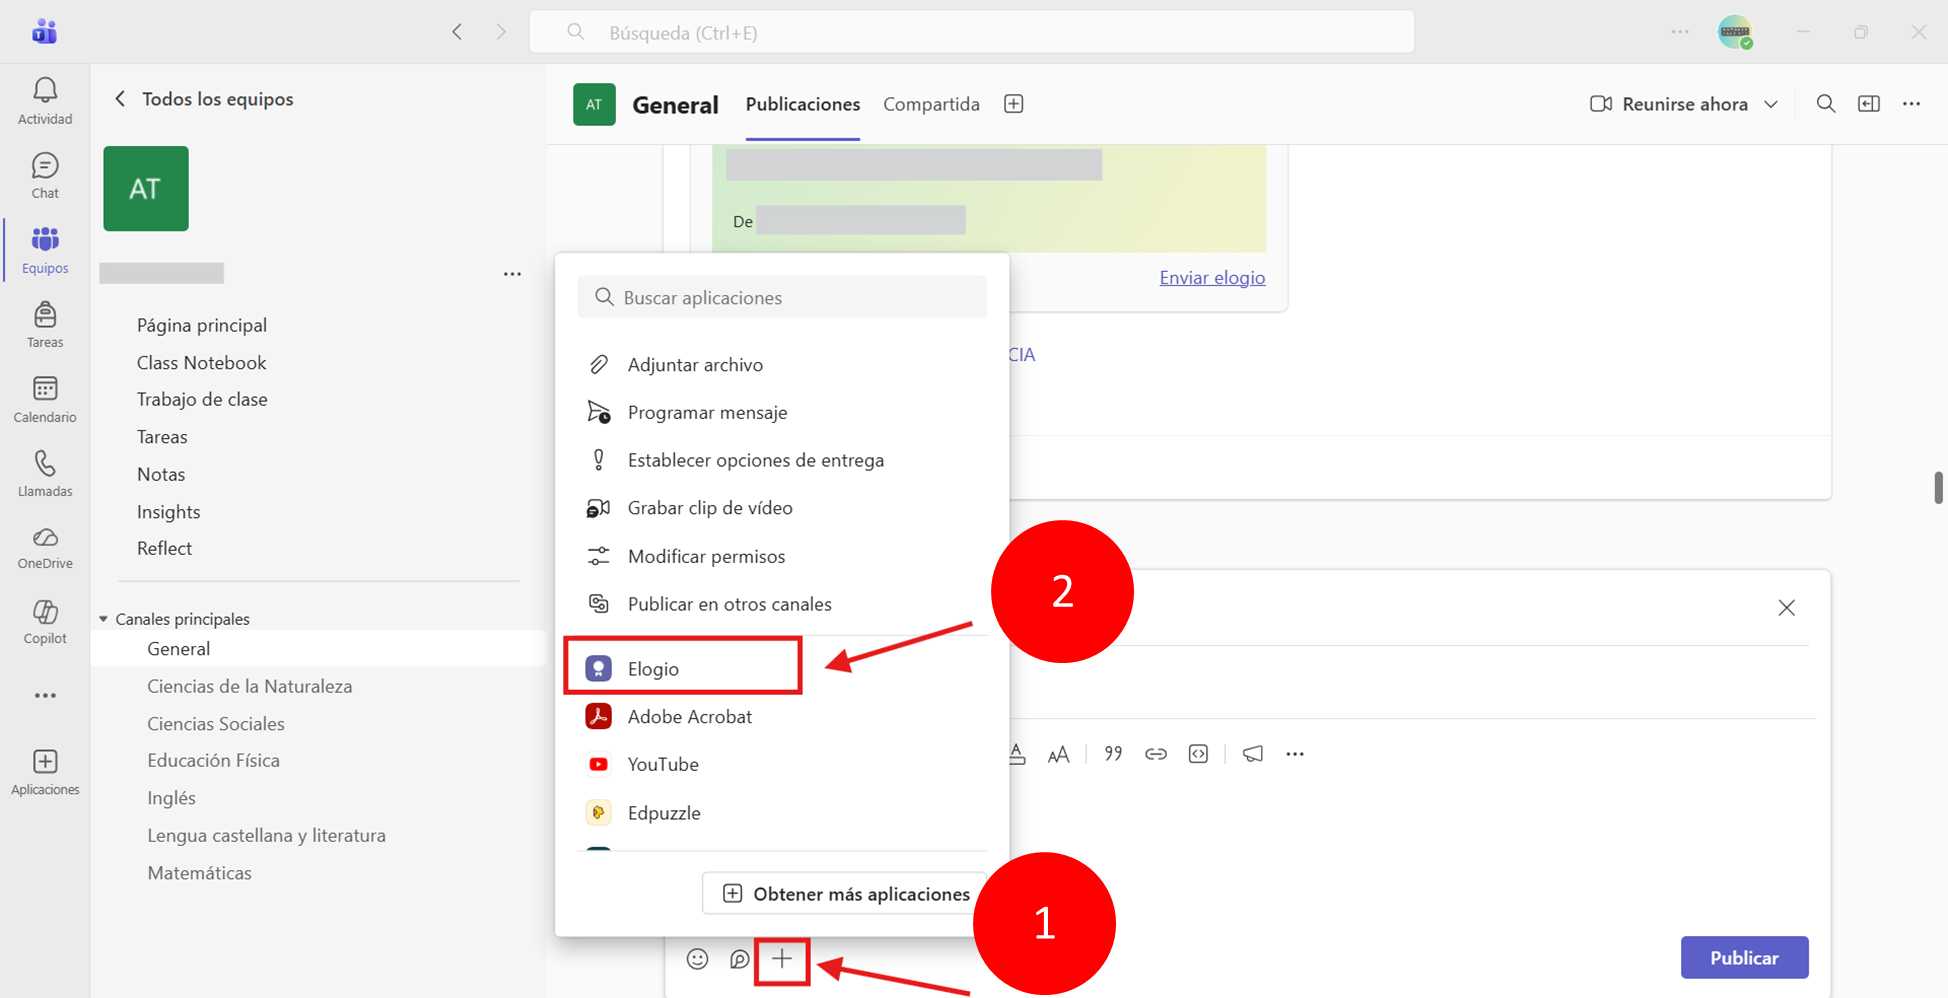This screenshot has width=1948, height=998.
Task: Switch to Compartida tab
Action: [x=931, y=104]
